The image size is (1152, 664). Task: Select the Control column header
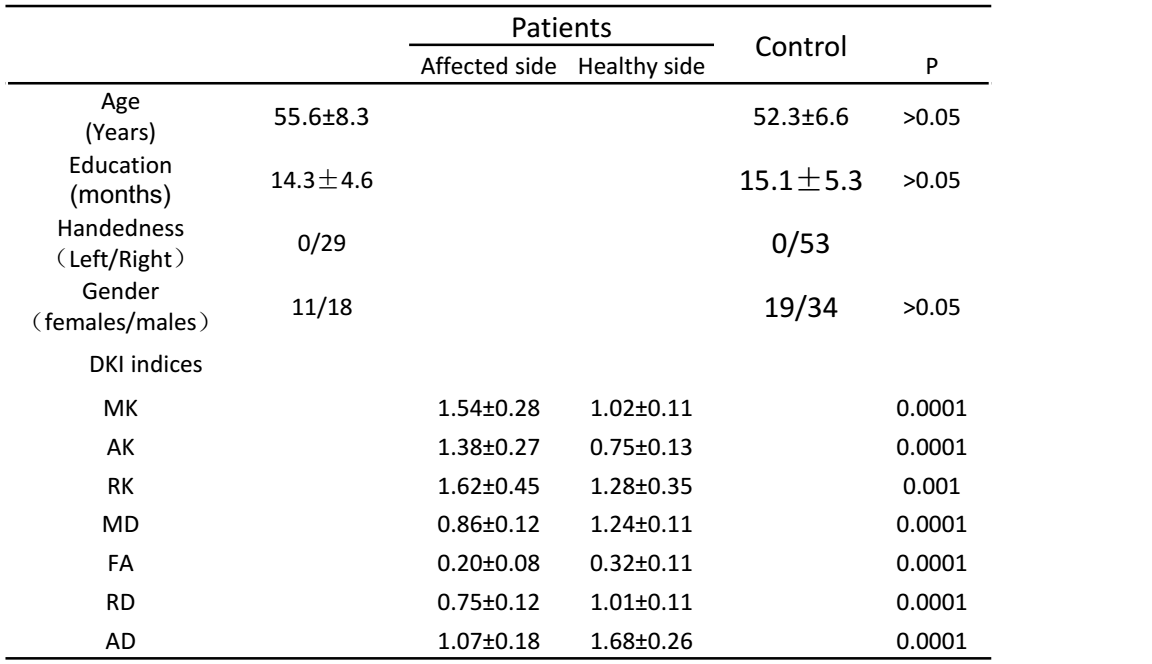pos(800,45)
